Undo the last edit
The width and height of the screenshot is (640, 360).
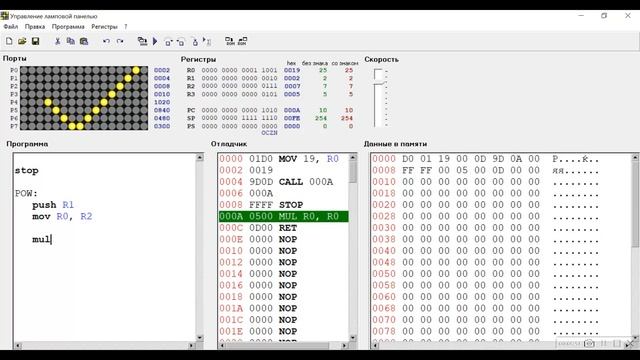[x=106, y=41]
